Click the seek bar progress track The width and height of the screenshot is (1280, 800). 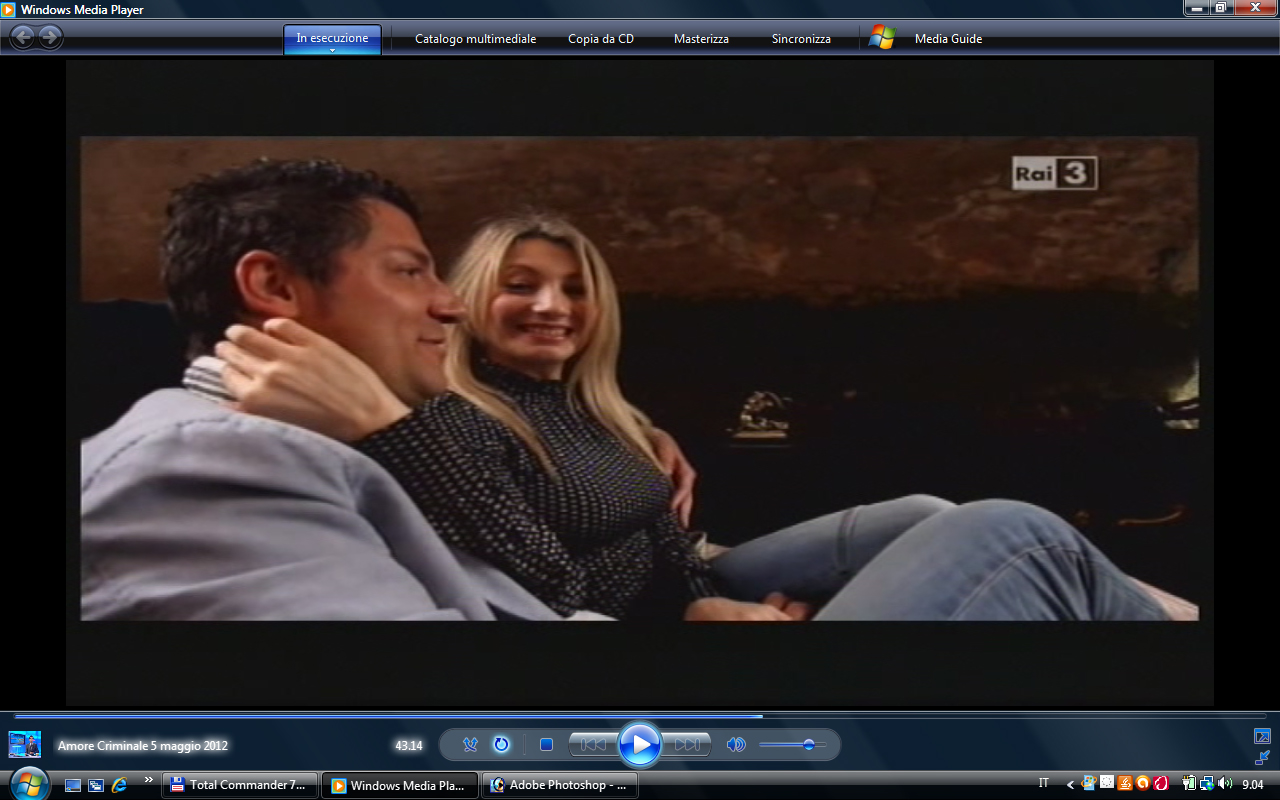coord(640,716)
